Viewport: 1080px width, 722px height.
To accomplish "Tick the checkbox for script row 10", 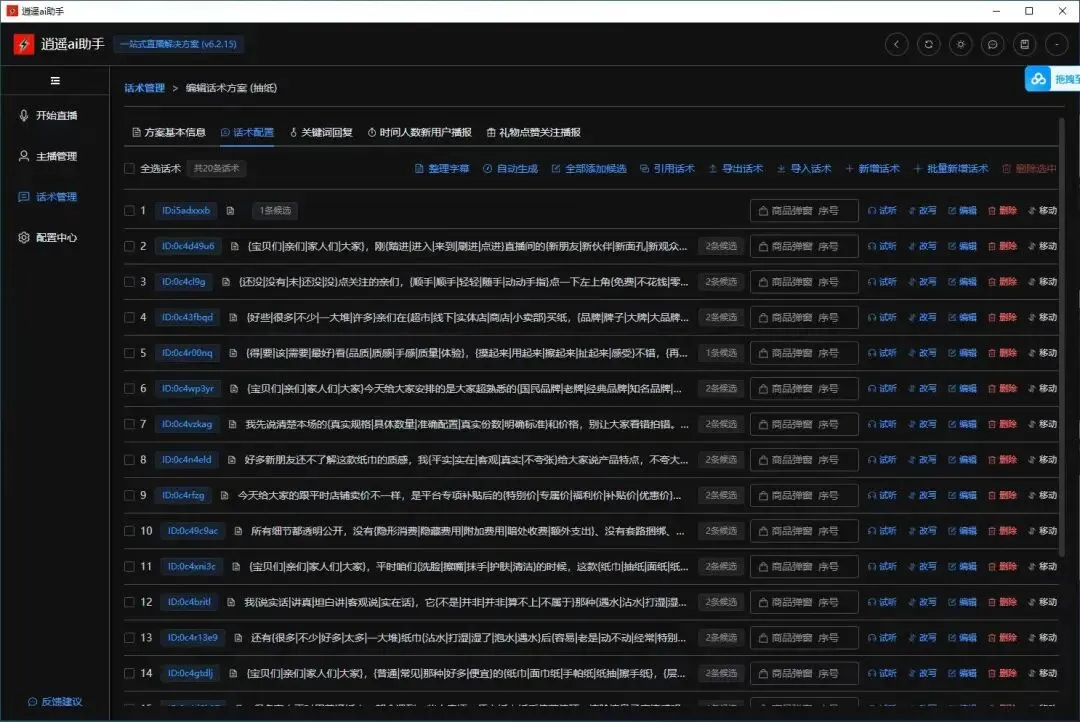I will tap(129, 530).
